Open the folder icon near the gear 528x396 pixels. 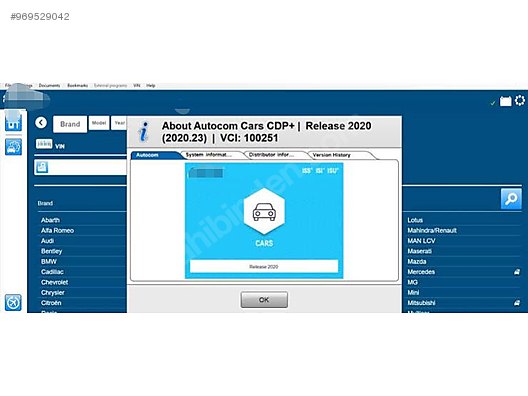point(505,101)
